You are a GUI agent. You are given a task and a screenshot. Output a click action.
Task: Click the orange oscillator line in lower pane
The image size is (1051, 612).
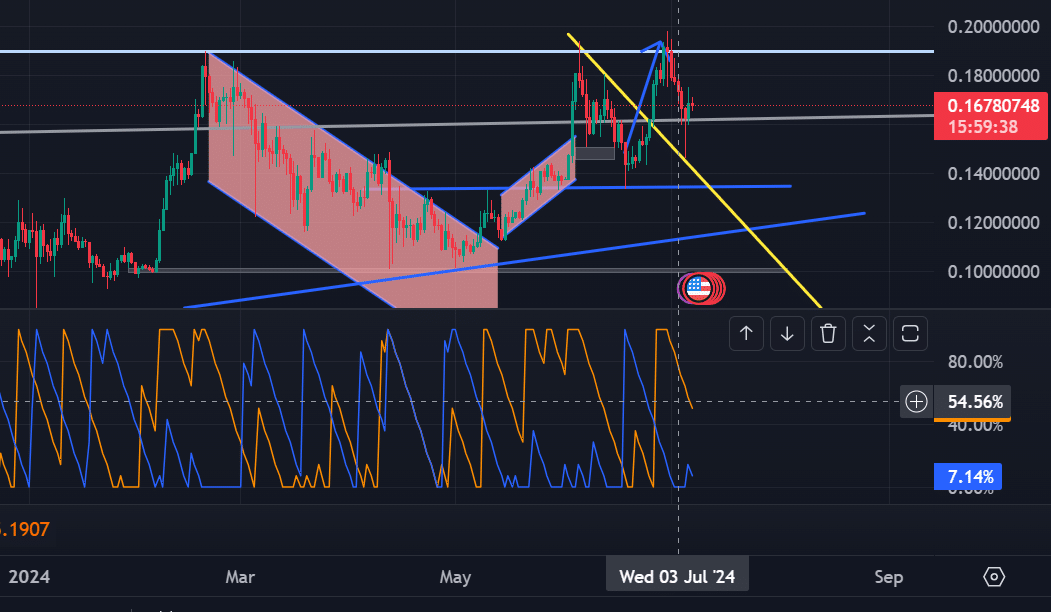coord(684,384)
